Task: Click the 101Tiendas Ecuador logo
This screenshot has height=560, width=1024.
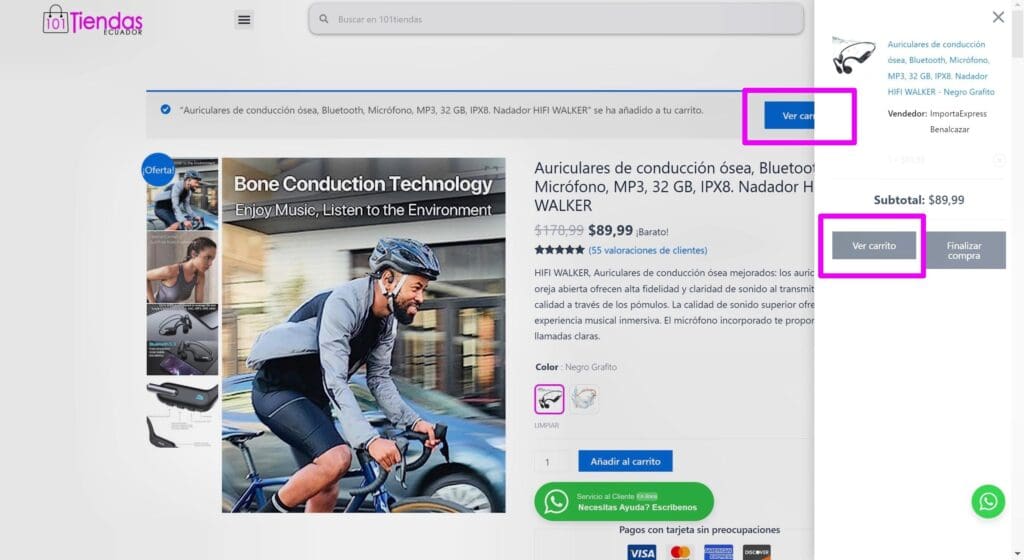Action: 92,20
